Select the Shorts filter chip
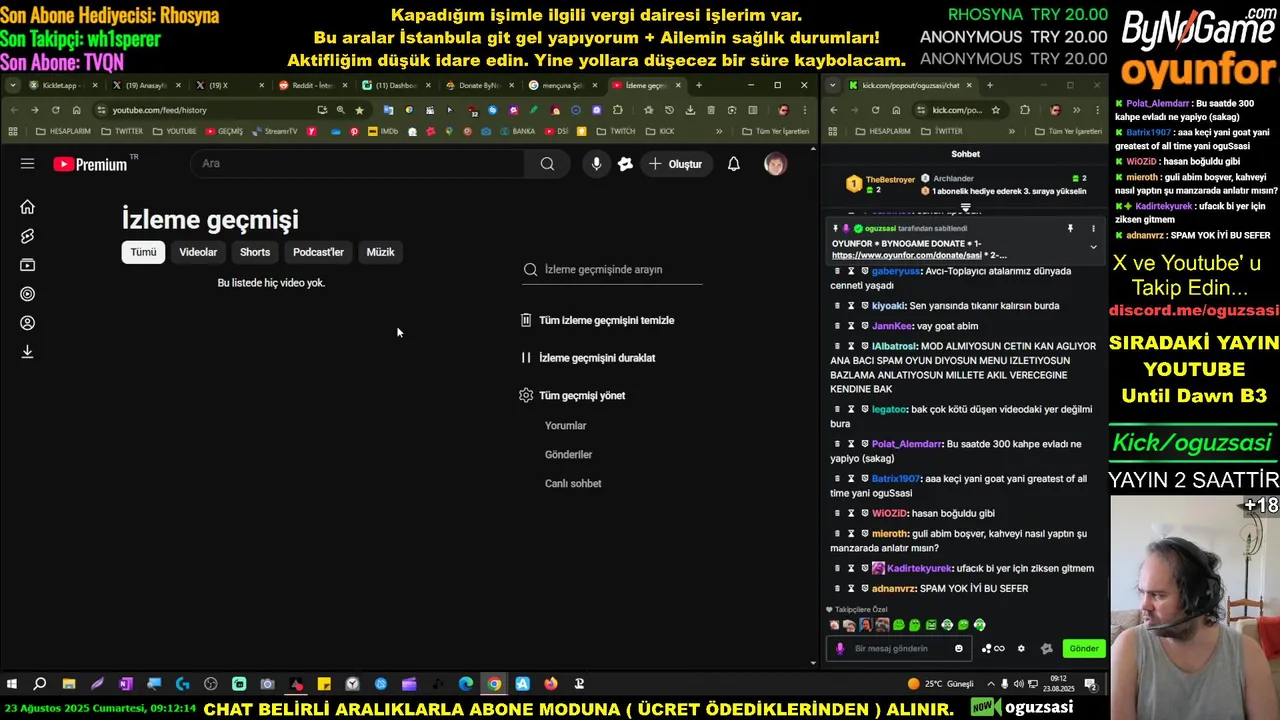Image resolution: width=1280 pixels, height=720 pixels. 255,252
